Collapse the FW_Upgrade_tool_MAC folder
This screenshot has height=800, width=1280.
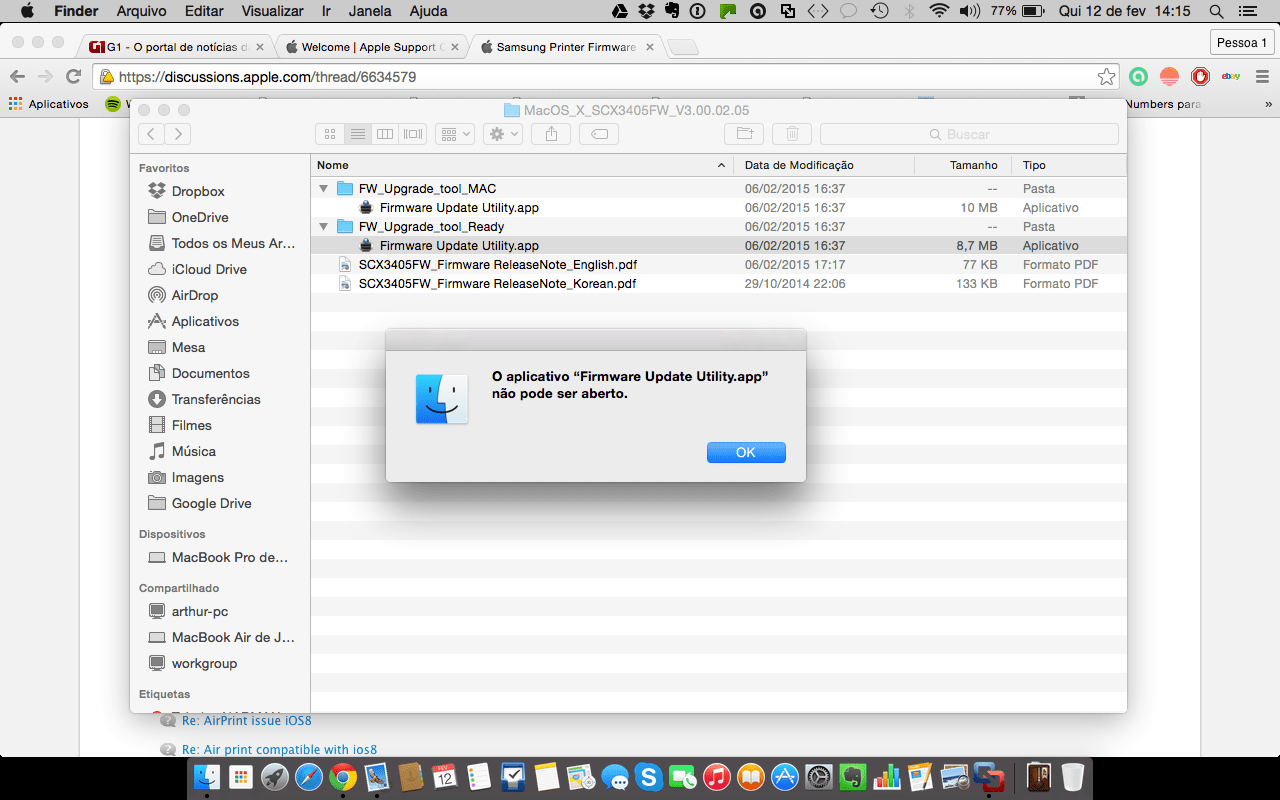323,188
